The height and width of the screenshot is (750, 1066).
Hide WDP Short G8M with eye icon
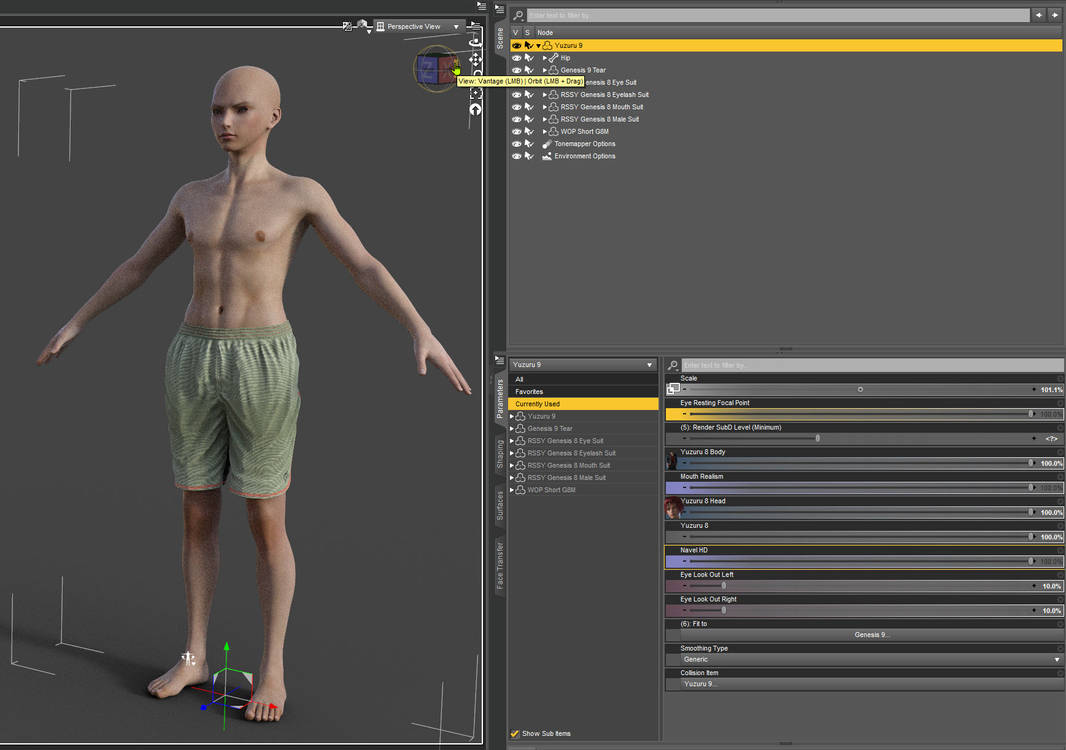(x=517, y=132)
